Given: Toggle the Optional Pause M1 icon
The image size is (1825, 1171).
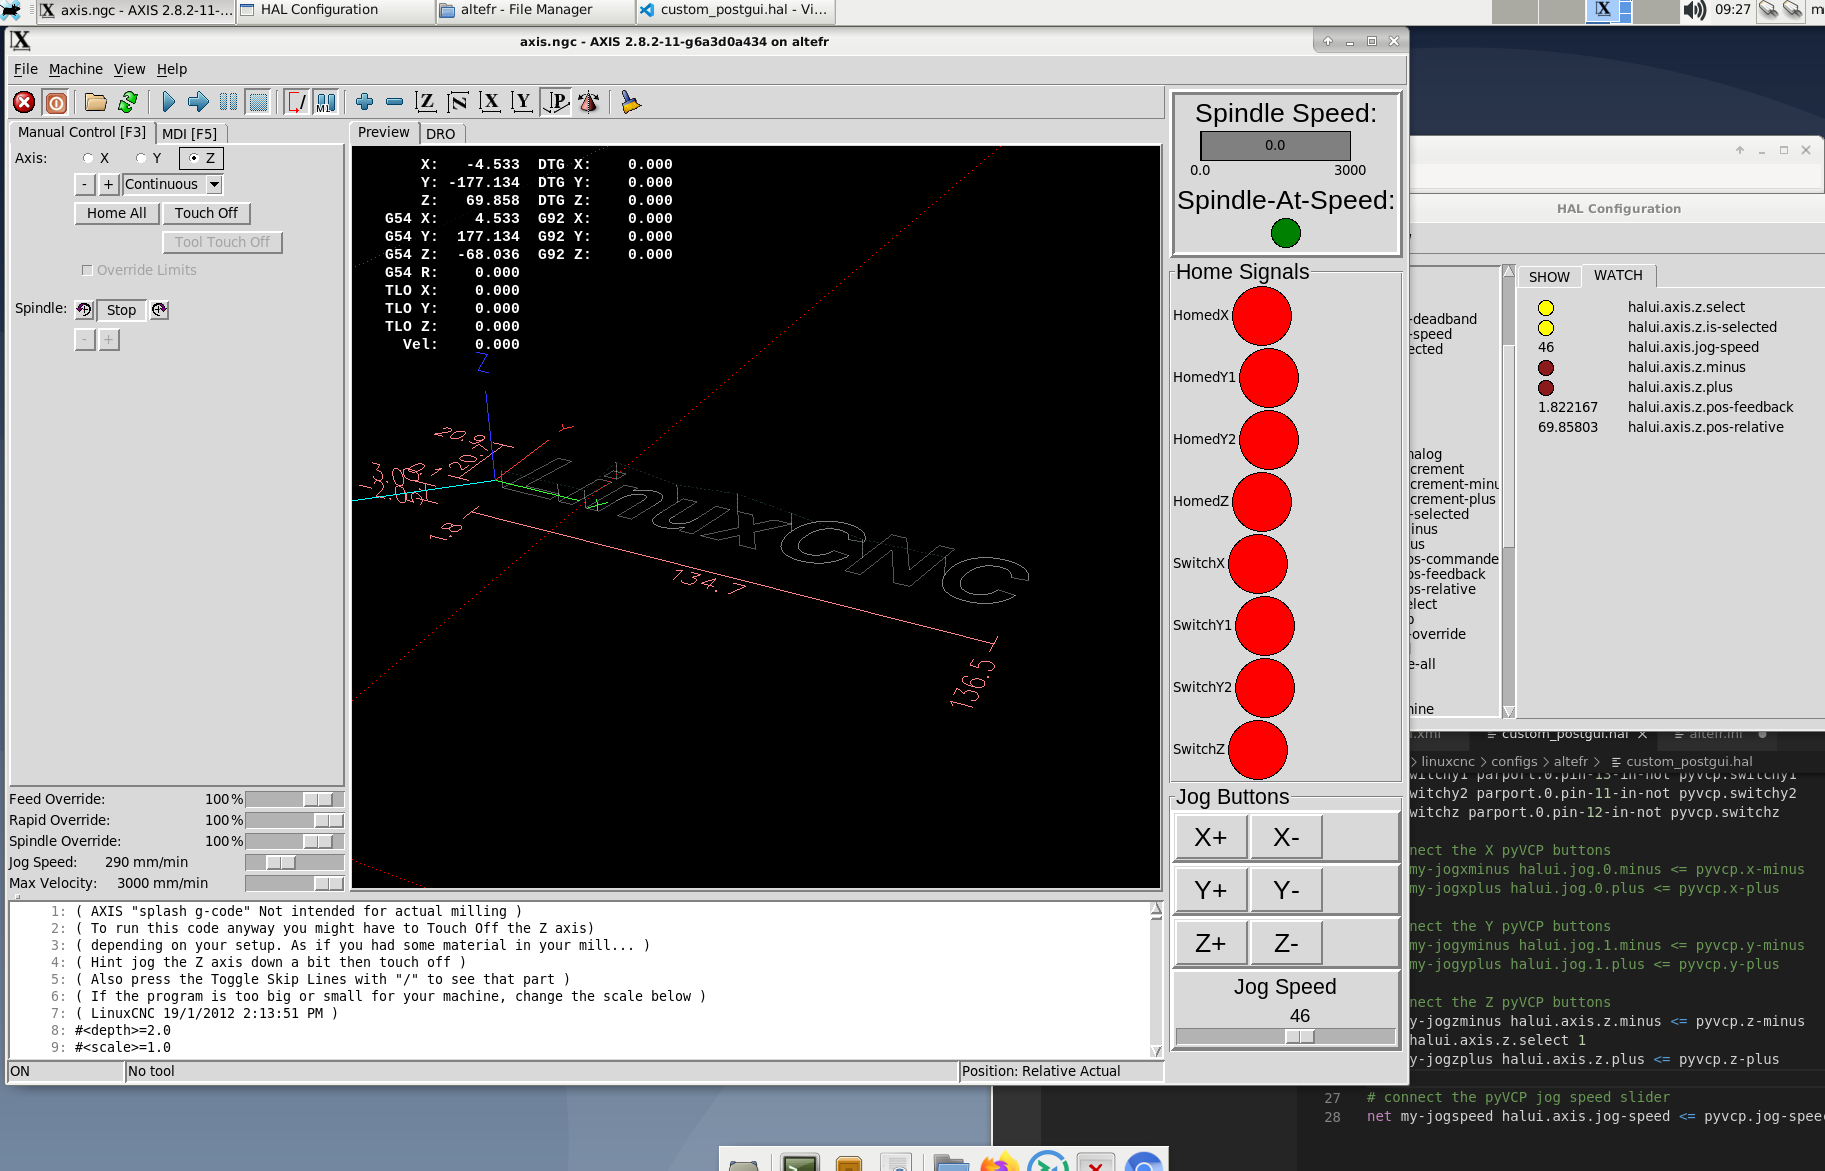Looking at the screenshot, I should pos(326,102).
